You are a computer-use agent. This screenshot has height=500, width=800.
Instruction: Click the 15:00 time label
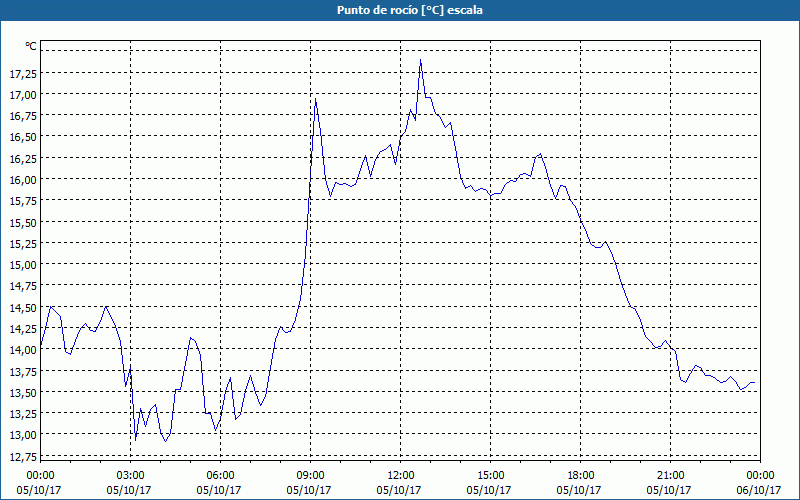tap(491, 476)
